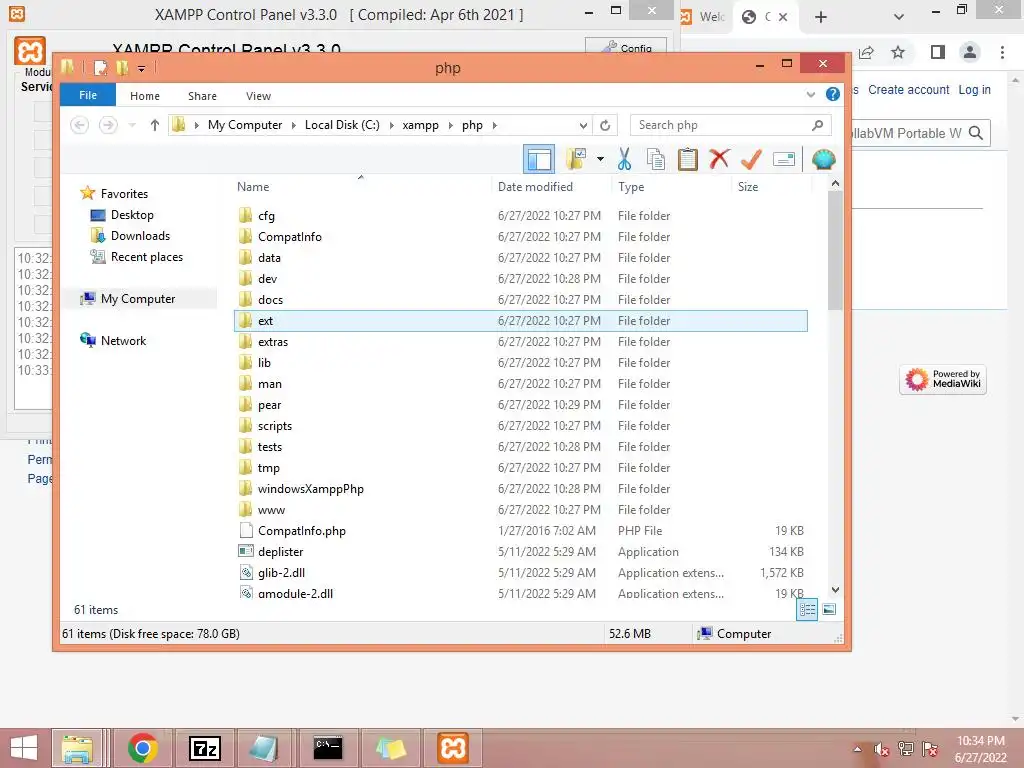Click the Forward navigation arrow
This screenshot has width=1024, height=768.
(108, 125)
